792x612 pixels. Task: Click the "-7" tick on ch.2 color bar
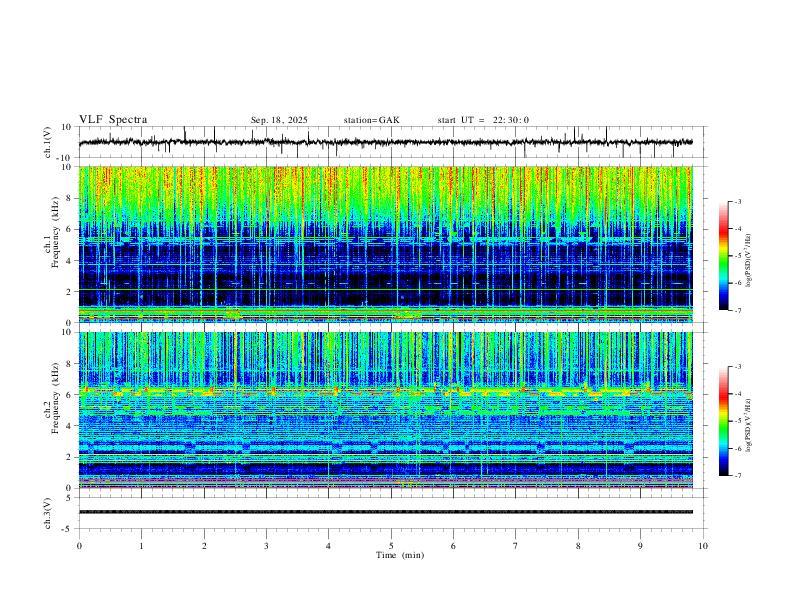click(x=737, y=476)
